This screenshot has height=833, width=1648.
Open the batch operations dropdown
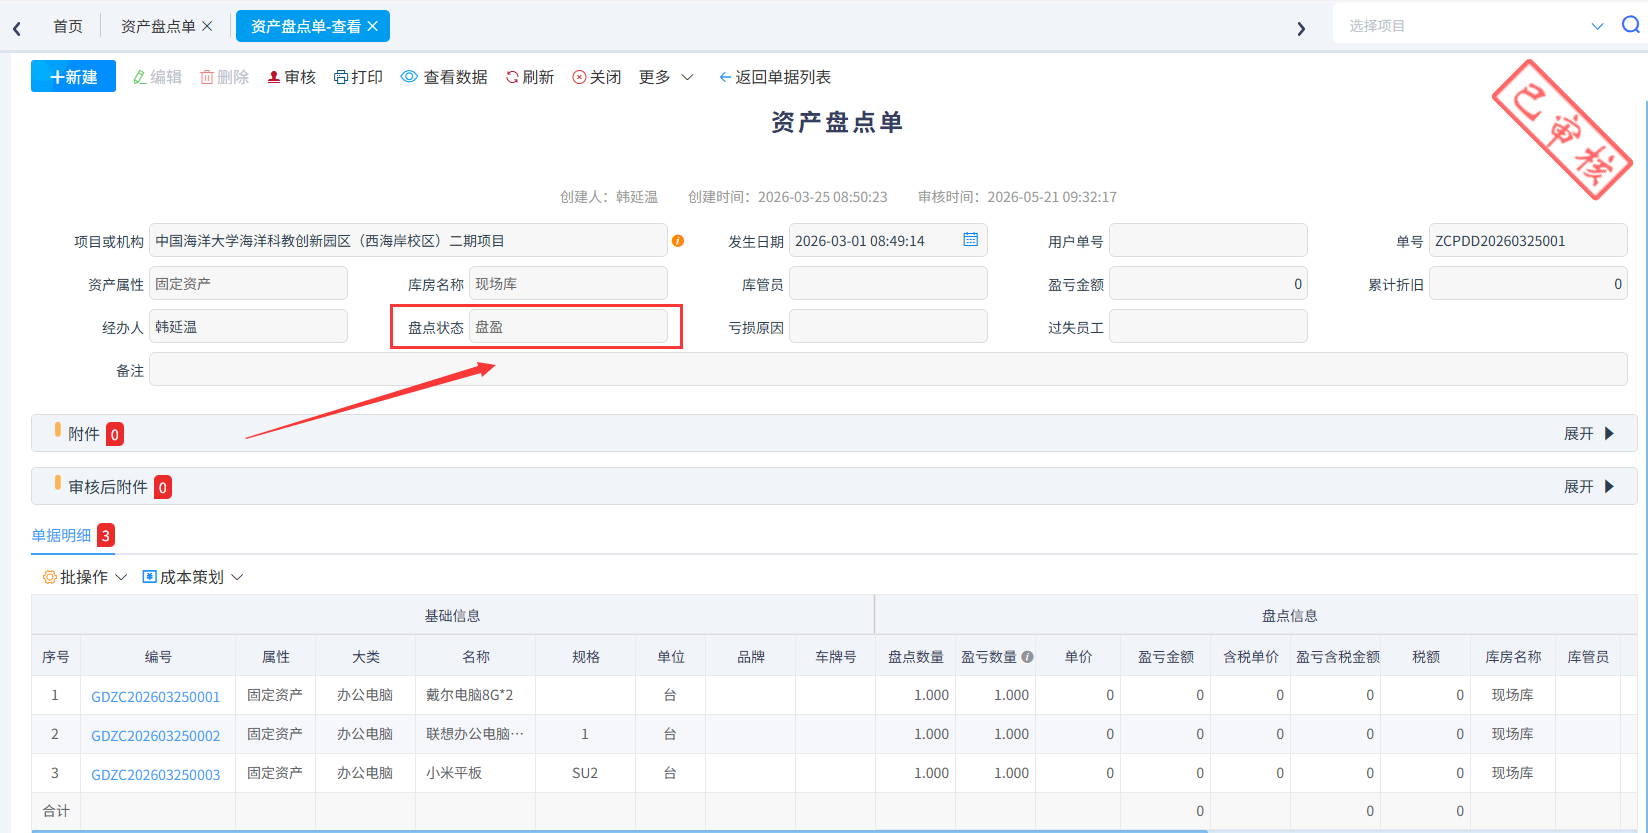pyautogui.click(x=85, y=577)
